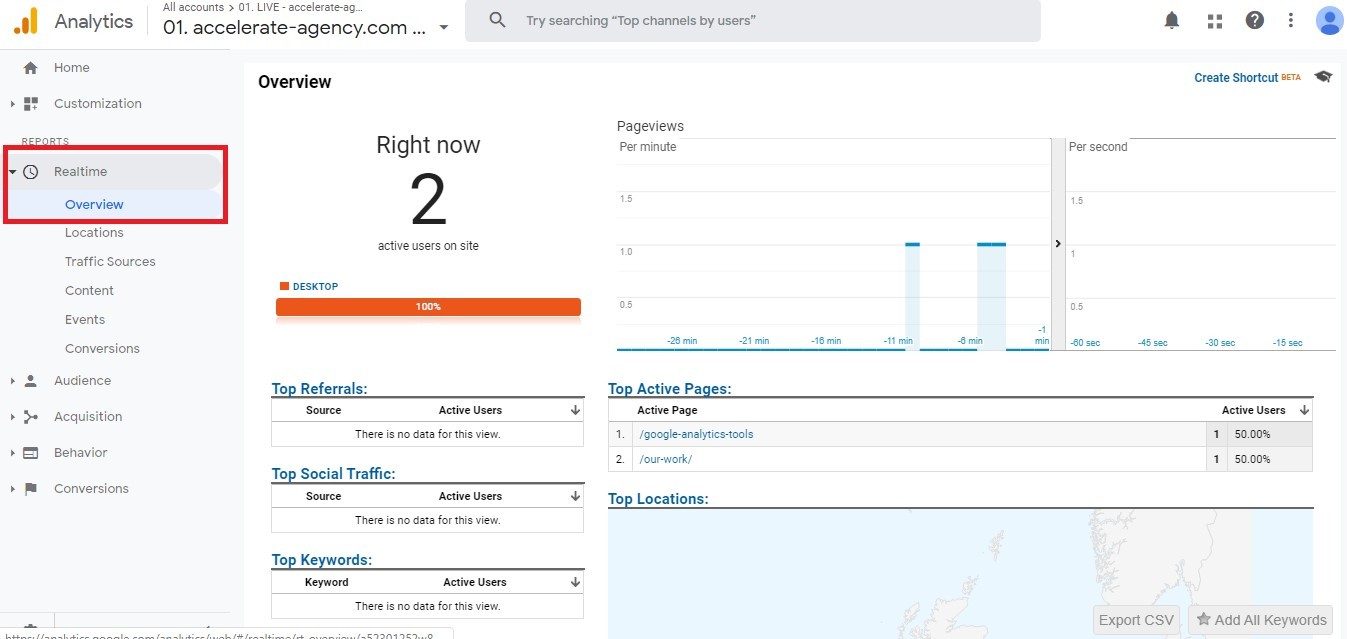
Task: Expand the Behavior section arrow
Action: 12,453
